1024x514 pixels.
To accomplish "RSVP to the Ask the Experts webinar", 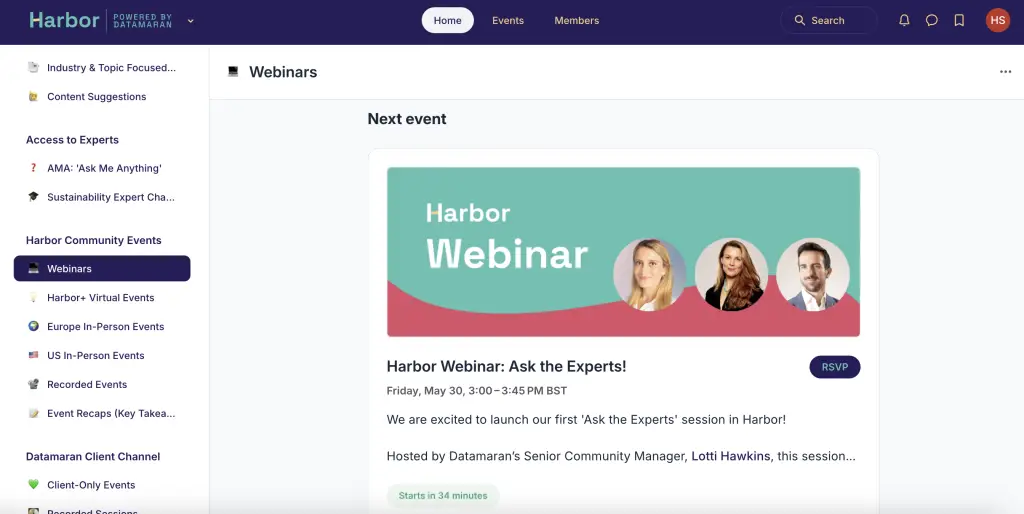I will (x=835, y=367).
